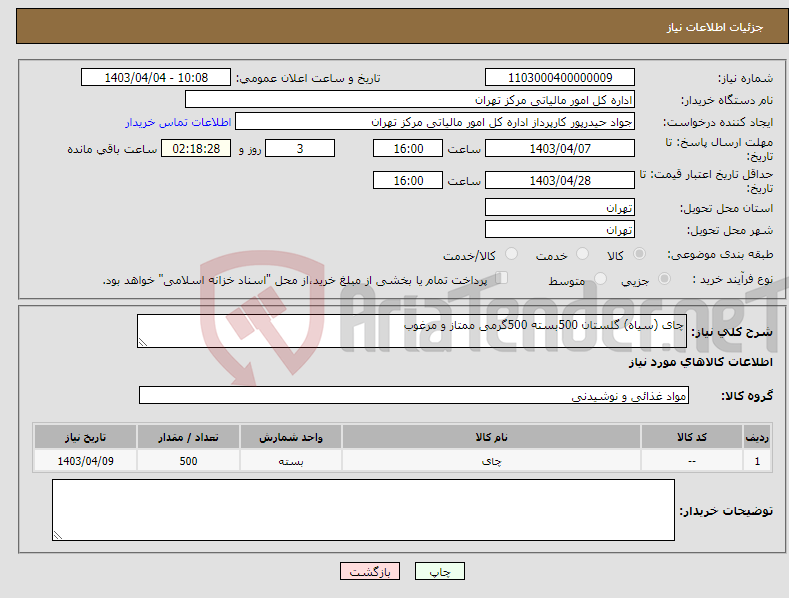Select the کالا/خدمت radio button
Viewport: 789px width, 598px height.
[x=511, y=254]
